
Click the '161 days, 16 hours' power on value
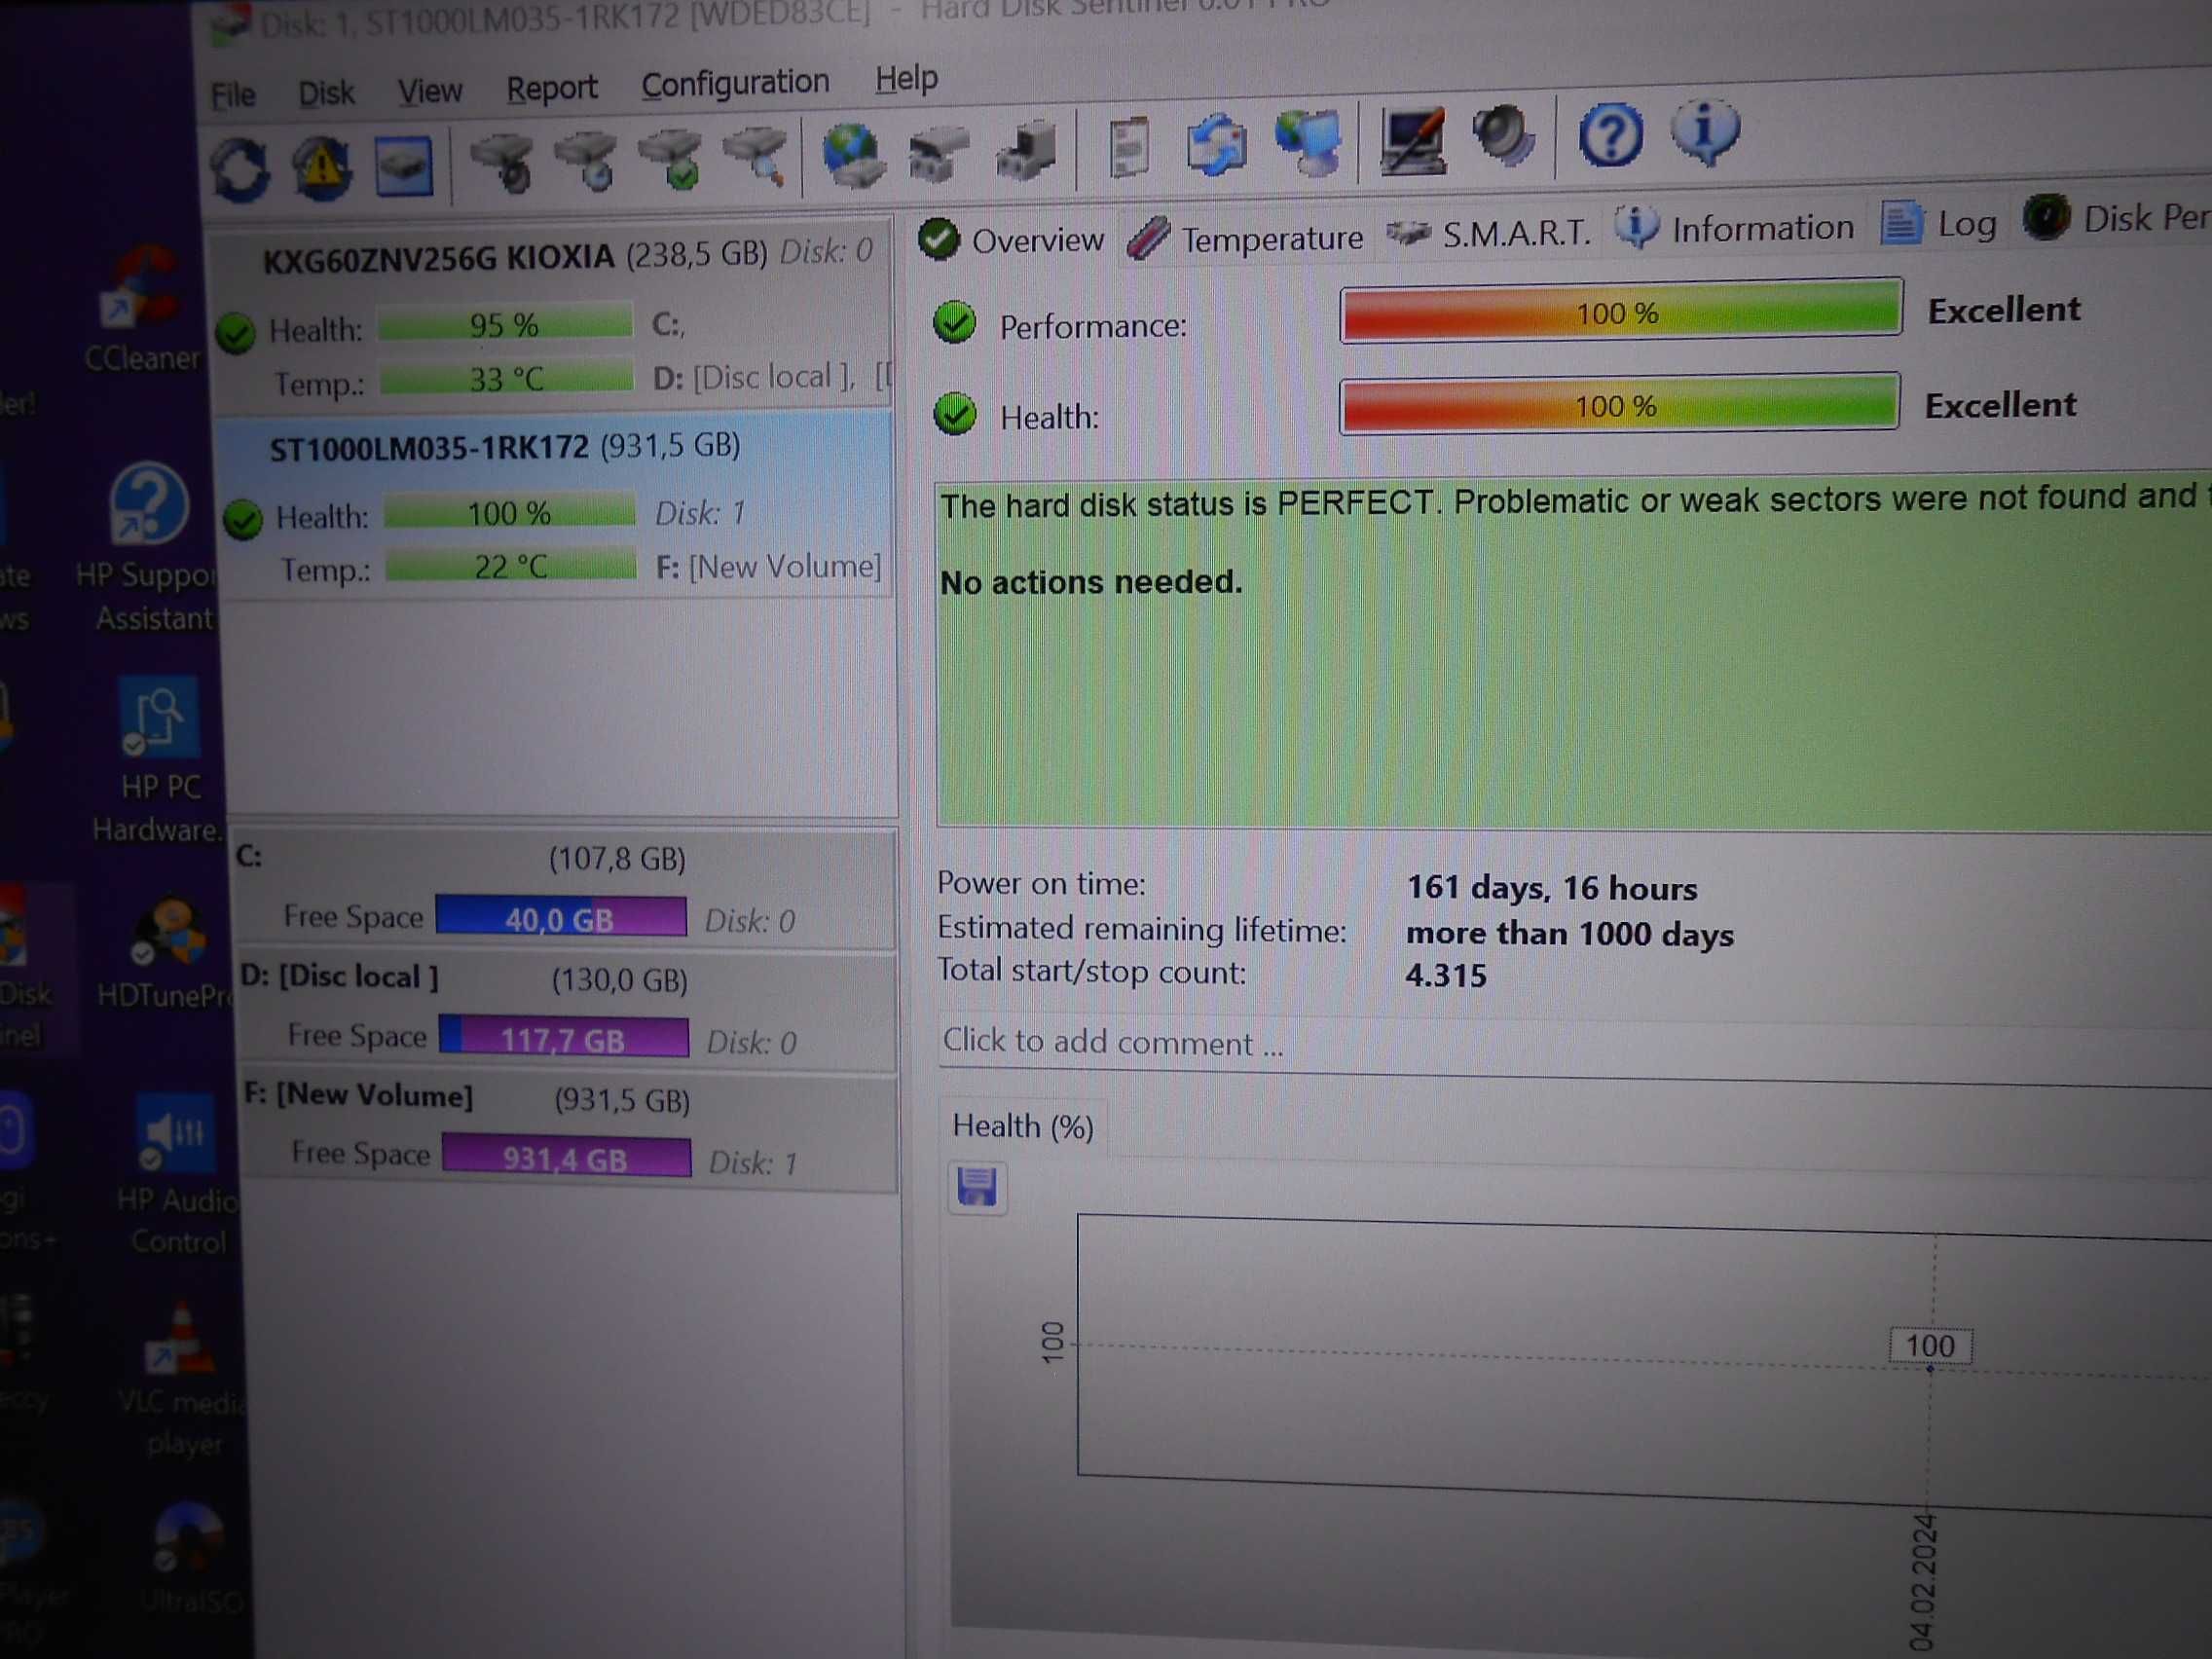point(1552,888)
